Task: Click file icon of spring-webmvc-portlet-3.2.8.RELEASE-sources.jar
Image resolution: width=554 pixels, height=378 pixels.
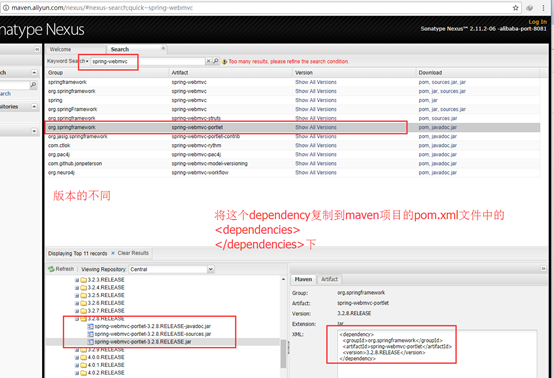Action: (90, 334)
